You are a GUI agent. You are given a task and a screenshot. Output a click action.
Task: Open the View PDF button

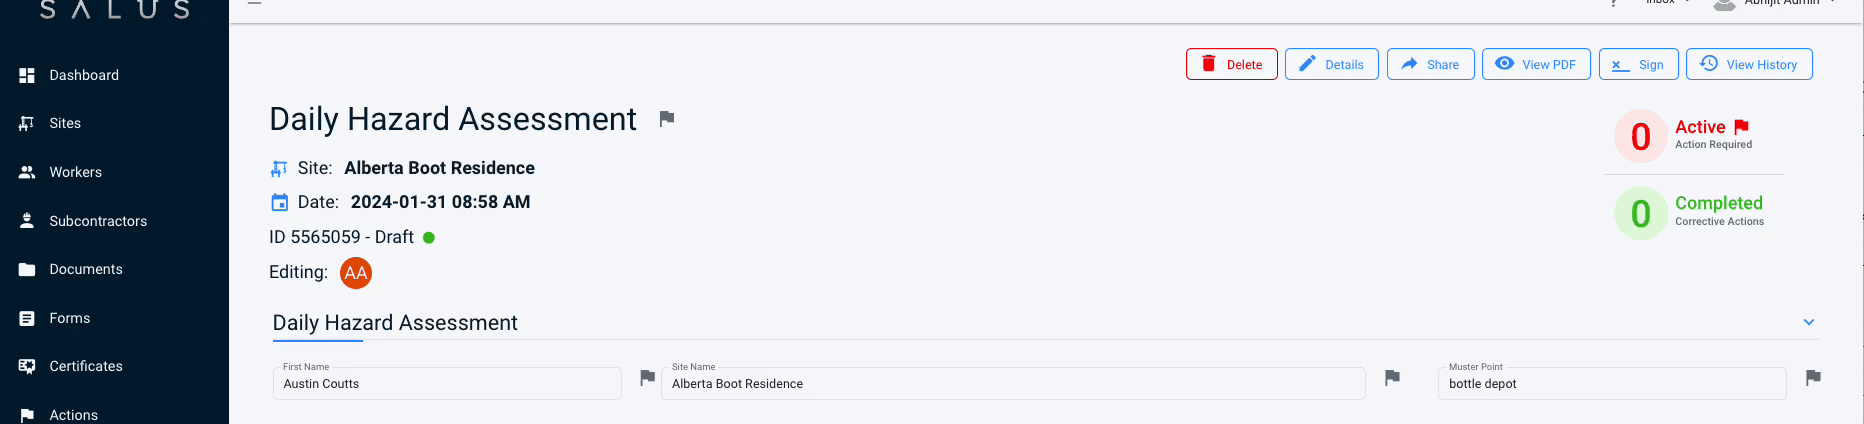[1536, 64]
